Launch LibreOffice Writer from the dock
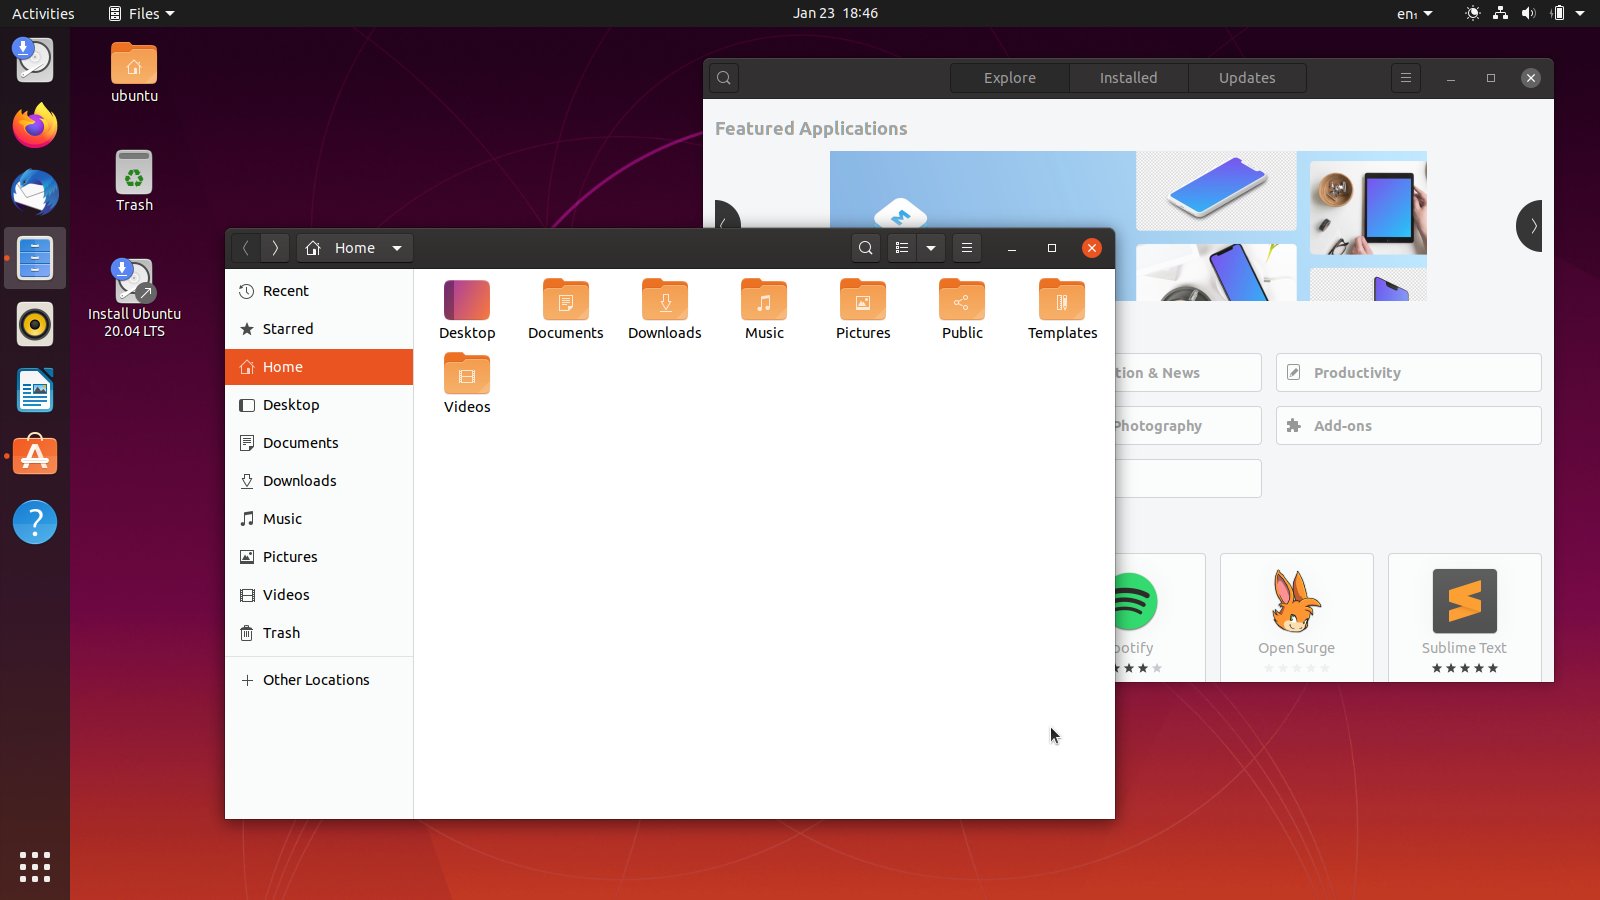This screenshot has height=900, width=1600. point(35,390)
